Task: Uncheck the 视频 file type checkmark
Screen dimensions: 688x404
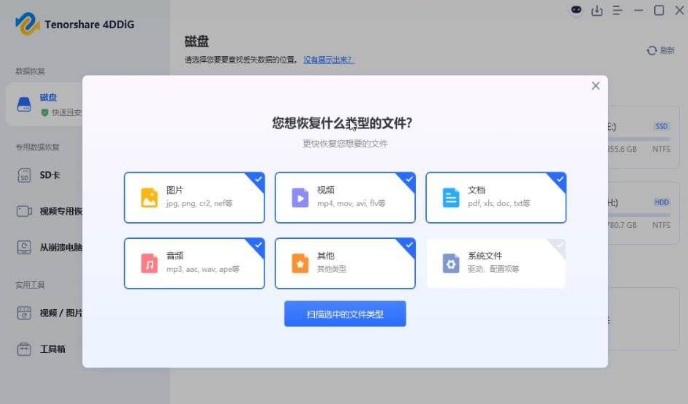Action: coord(409,179)
